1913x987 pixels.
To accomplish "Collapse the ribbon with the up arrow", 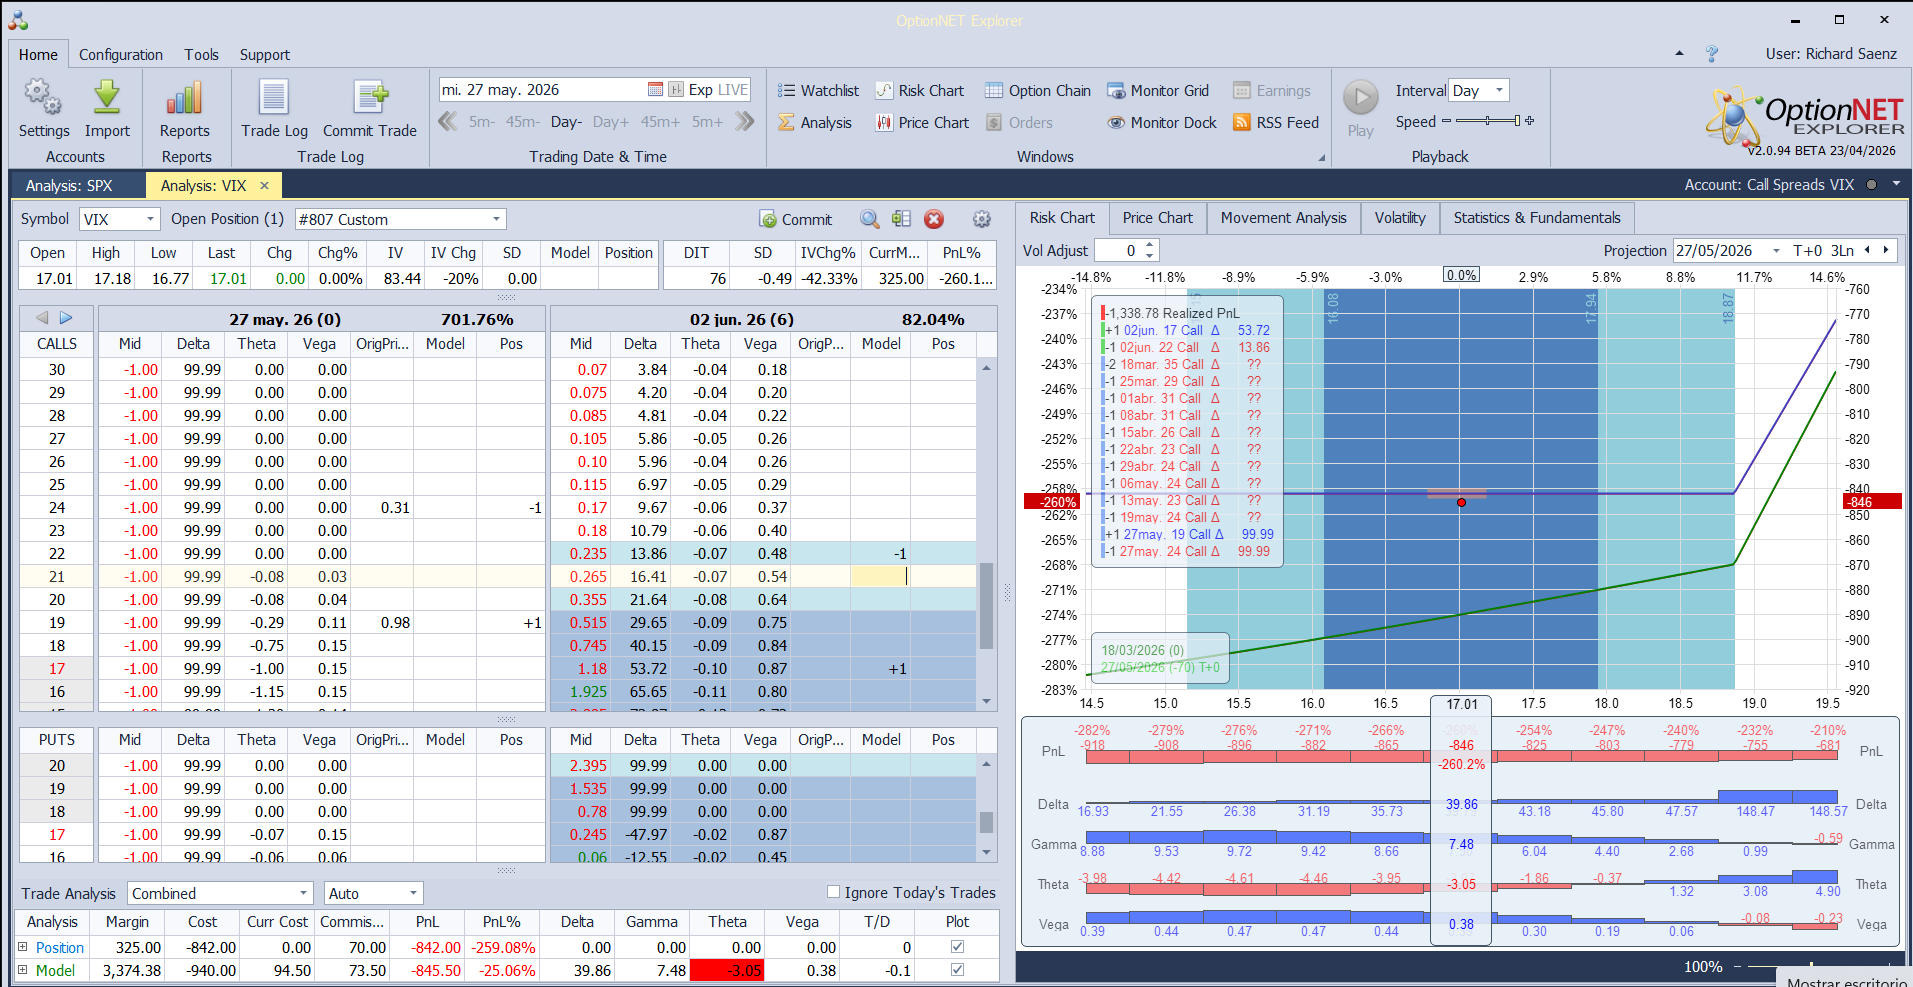I will (1679, 54).
